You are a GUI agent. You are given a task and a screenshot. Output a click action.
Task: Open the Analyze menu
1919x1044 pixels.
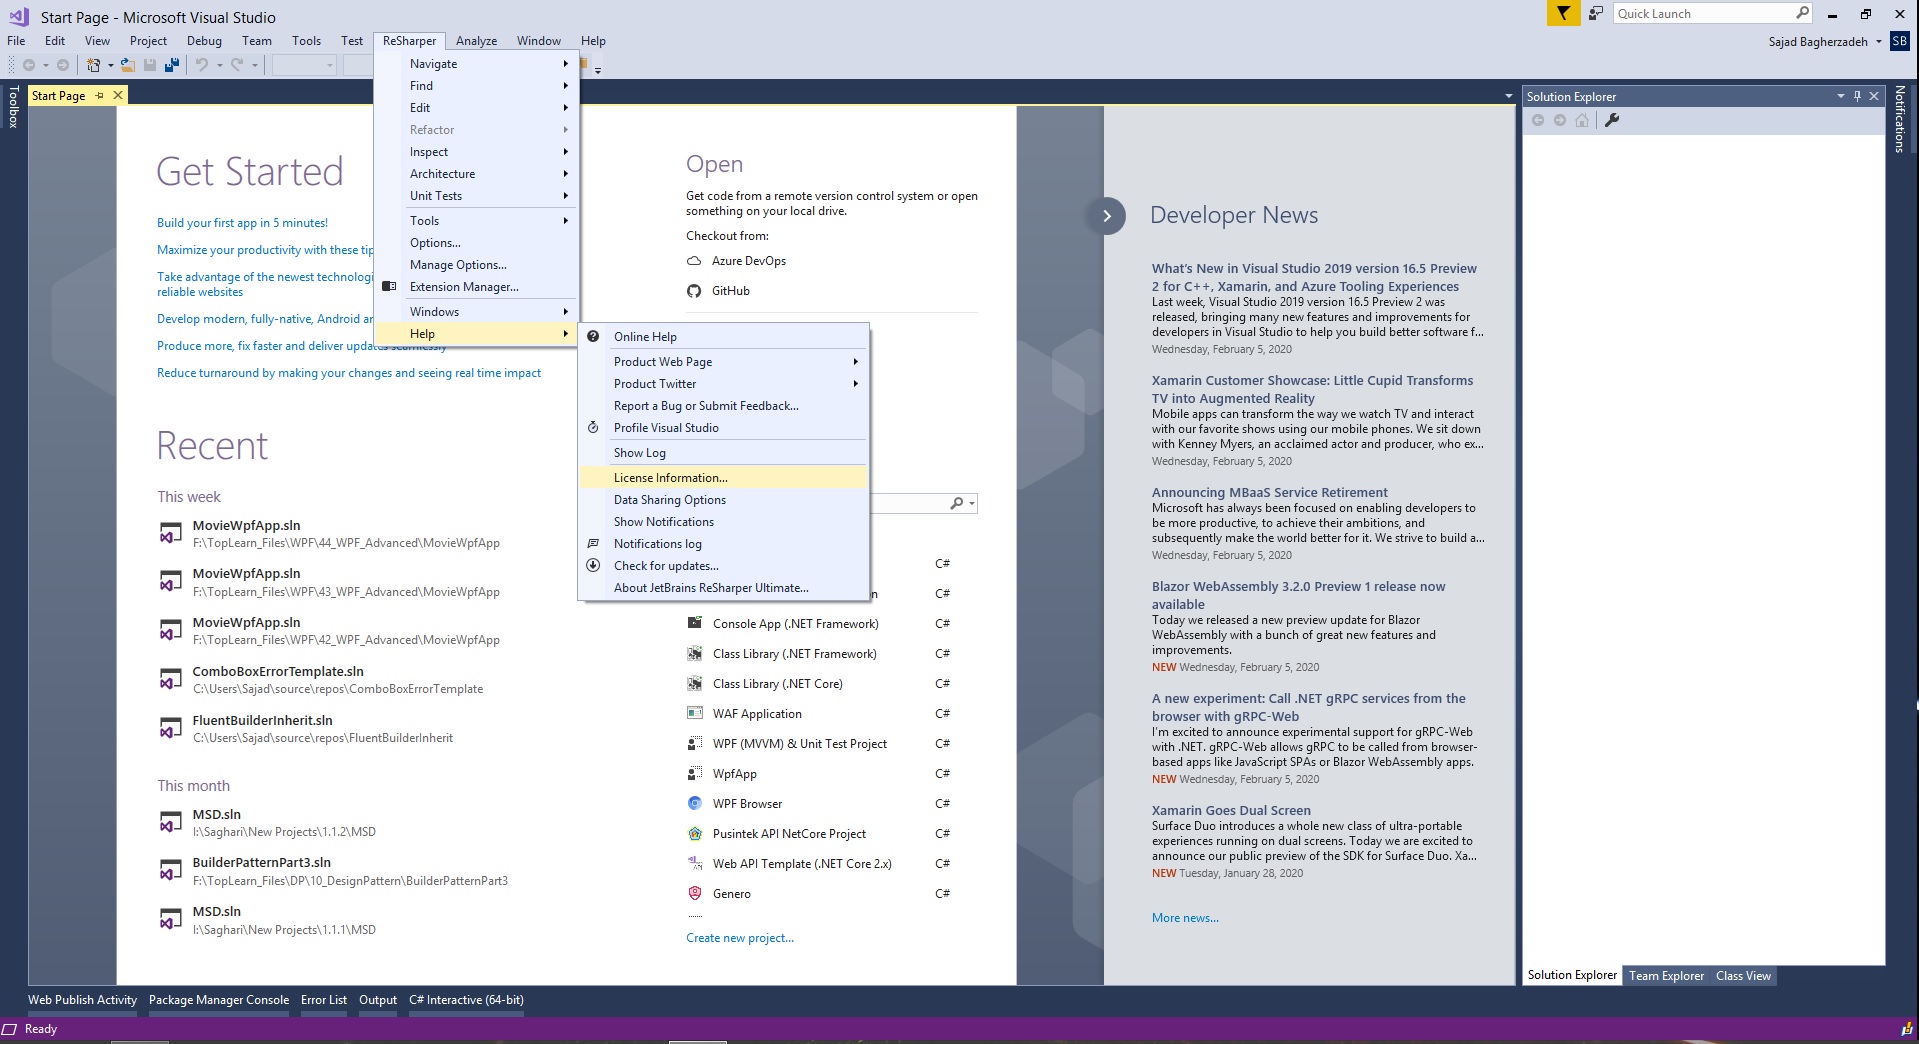476,41
